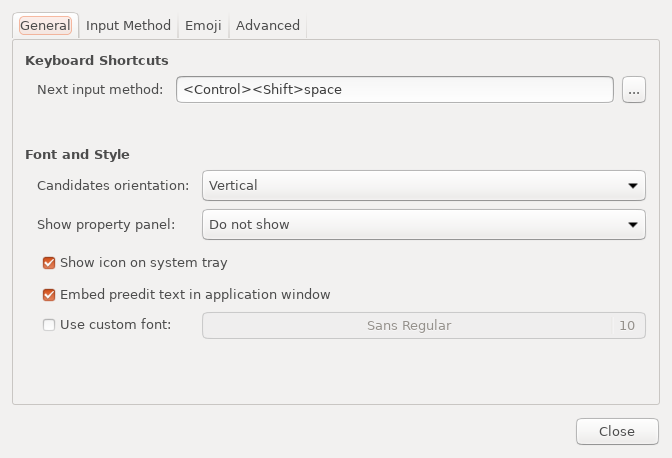Viewport: 672px width, 458px height.
Task: Switch to the Input Method tab
Action: tap(128, 26)
